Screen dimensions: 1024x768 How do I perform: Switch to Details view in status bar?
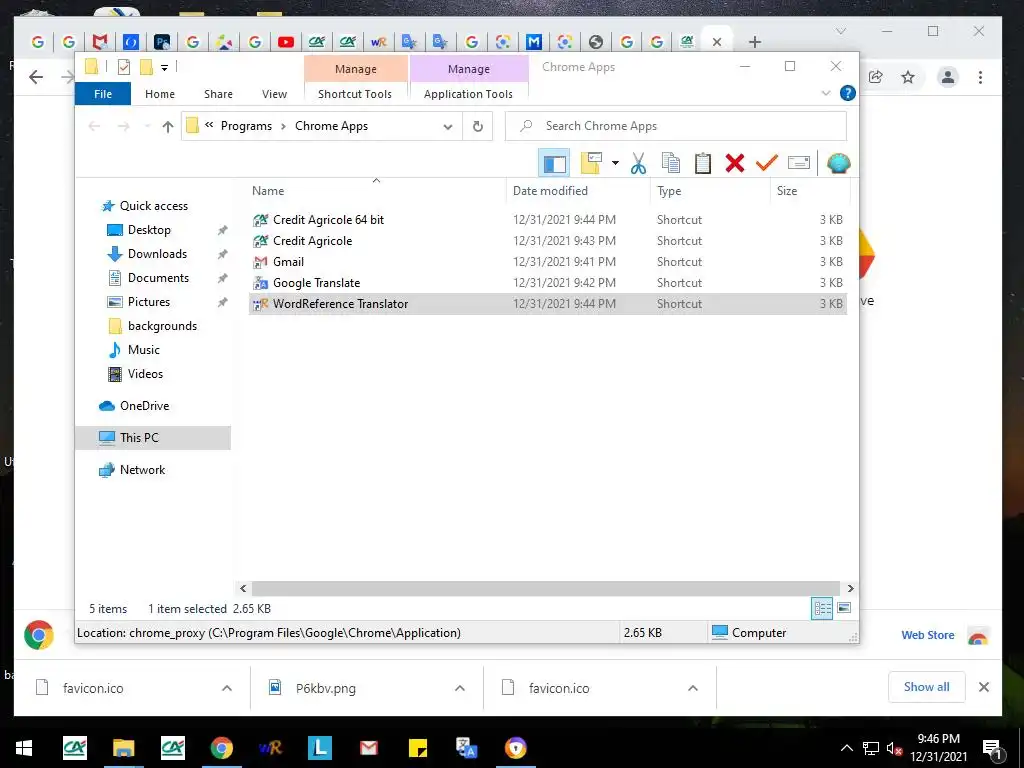pyautogui.click(x=822, y=609)
